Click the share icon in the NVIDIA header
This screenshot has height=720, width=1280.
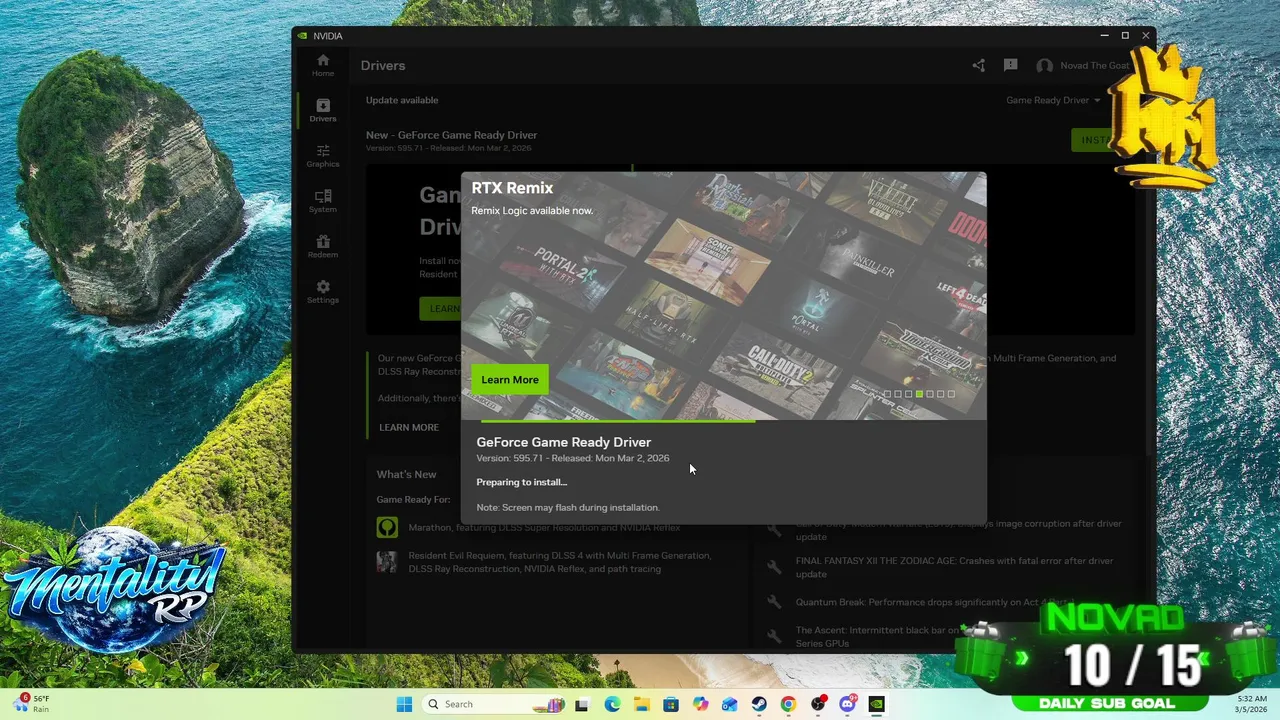click(x=978, y=66)
